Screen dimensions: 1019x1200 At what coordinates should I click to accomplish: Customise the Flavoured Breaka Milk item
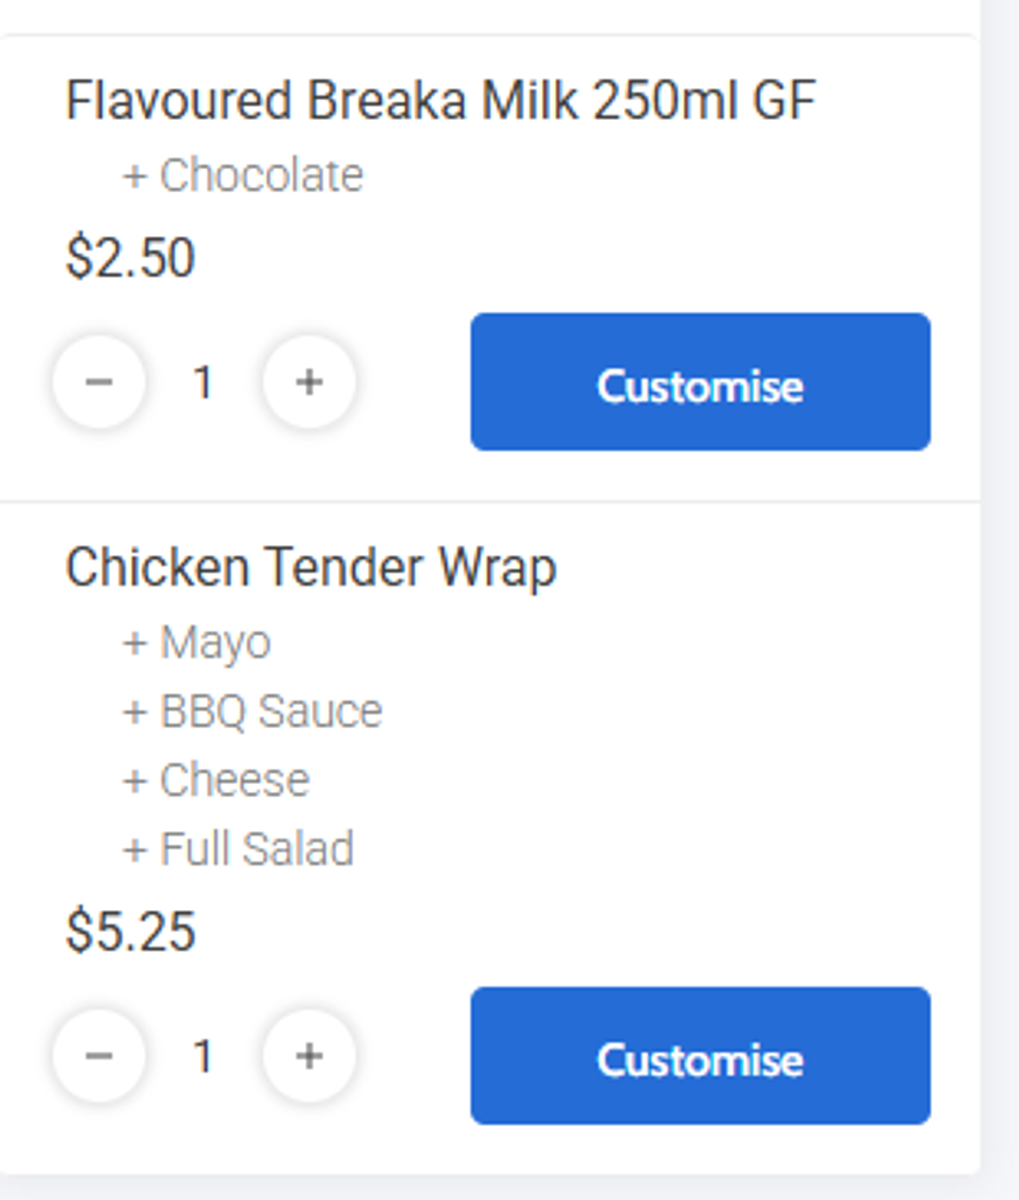click(700, 382)
